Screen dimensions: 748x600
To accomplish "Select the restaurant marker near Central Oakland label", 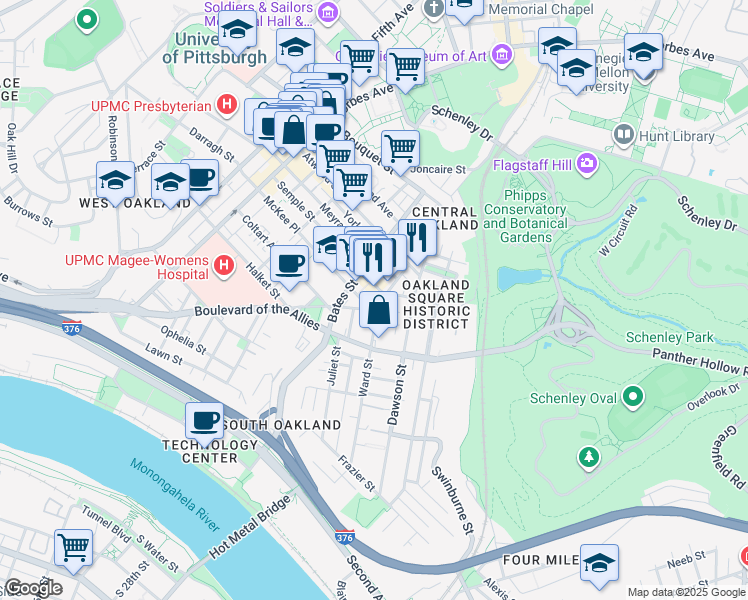I will [417, 240].
